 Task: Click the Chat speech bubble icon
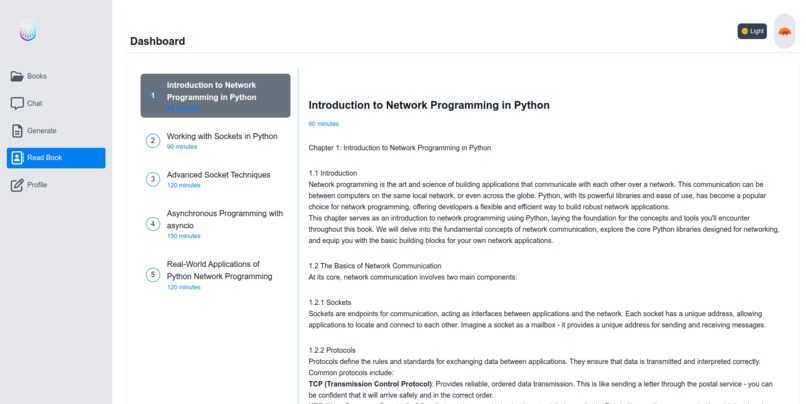tap(17, 103)
